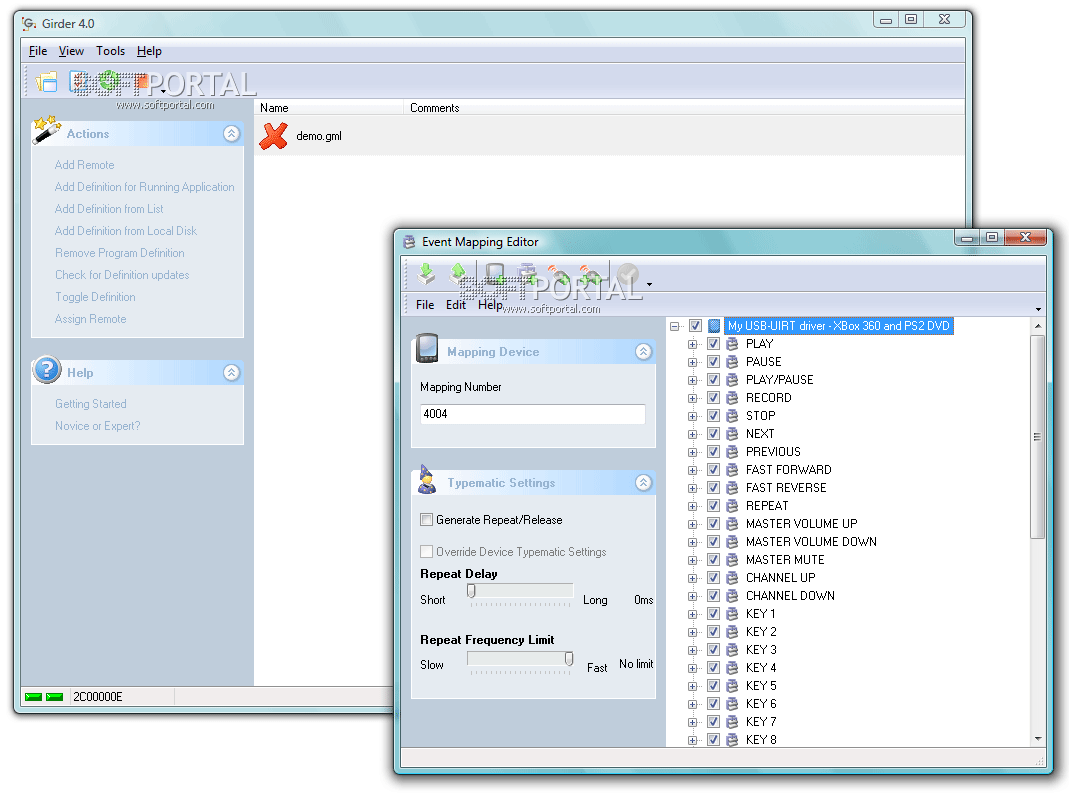
Task: Click the folder icon in Girder toolbar
Action: 46,82
